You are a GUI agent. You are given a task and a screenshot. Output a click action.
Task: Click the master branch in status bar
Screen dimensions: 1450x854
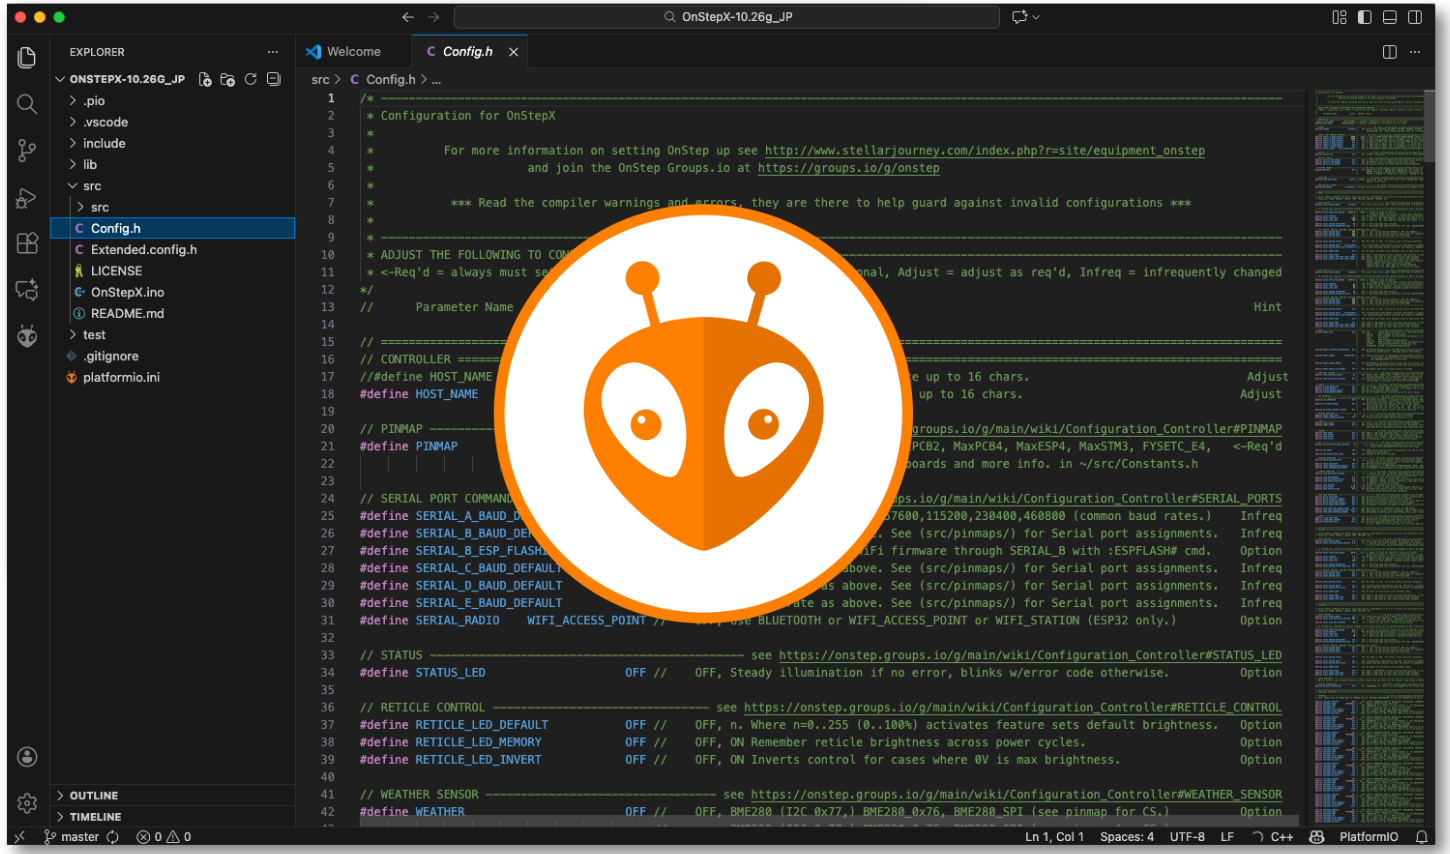(79, 837)
